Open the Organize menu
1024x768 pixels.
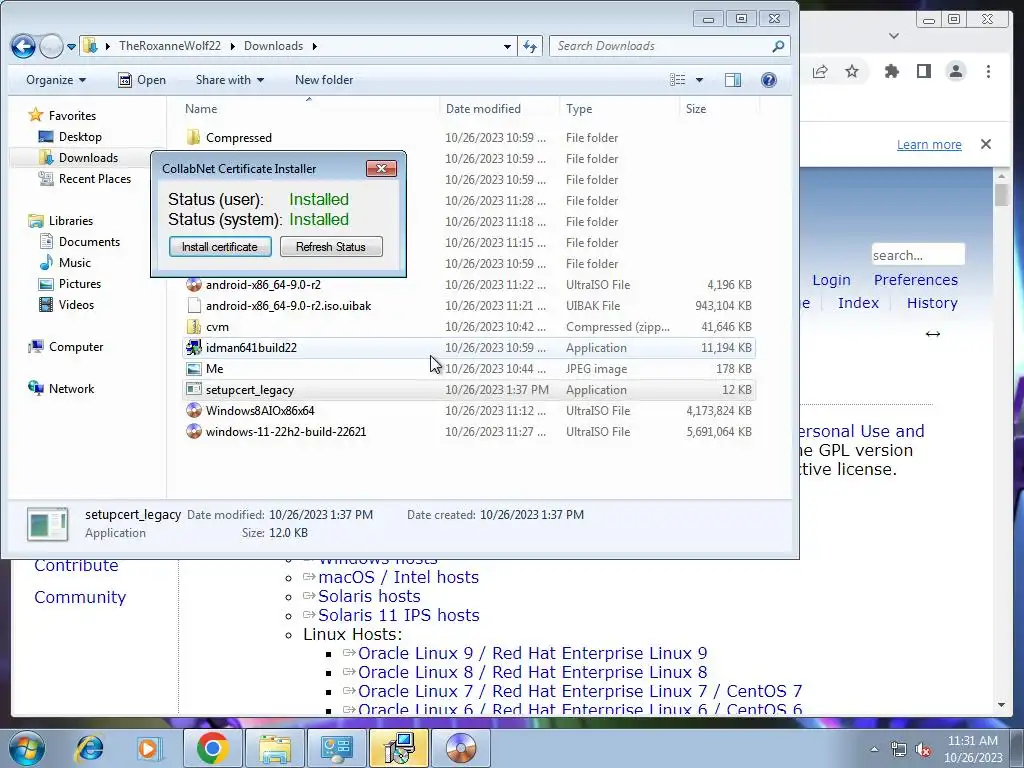click(56, 80)
